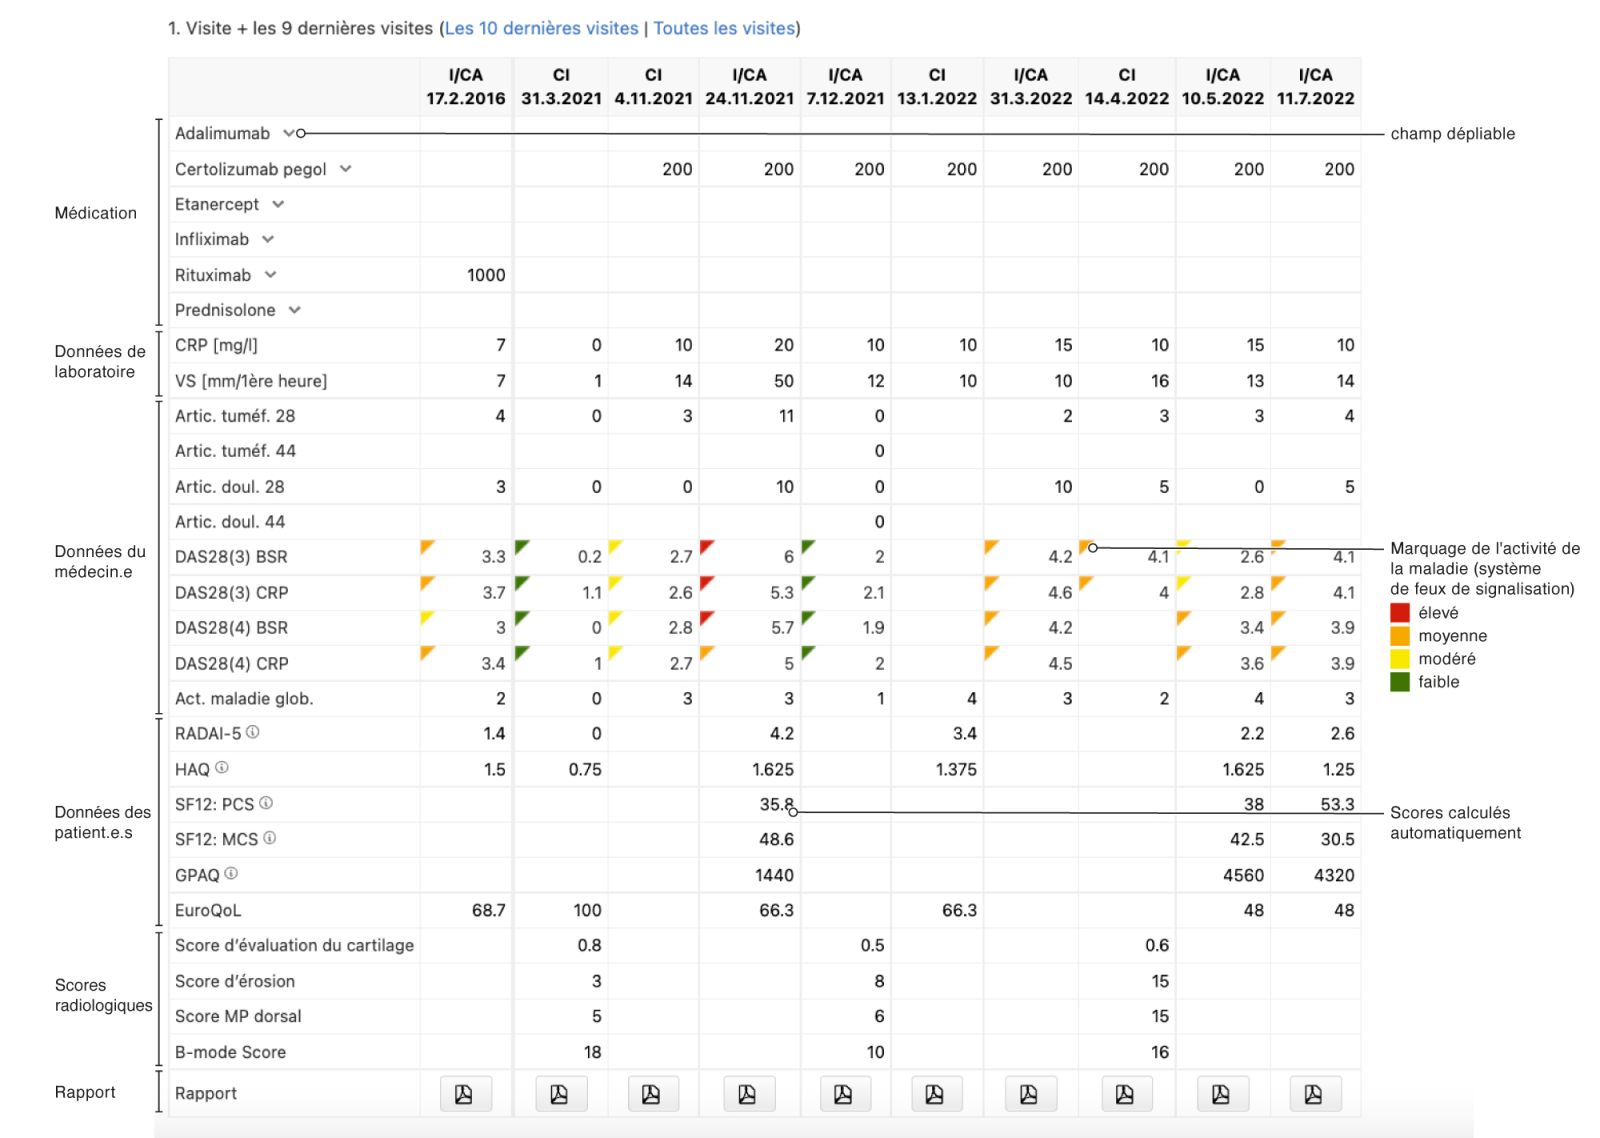Click the green 'faible' legend swatch
Screen dimensions: 1600x1138
1400,682
